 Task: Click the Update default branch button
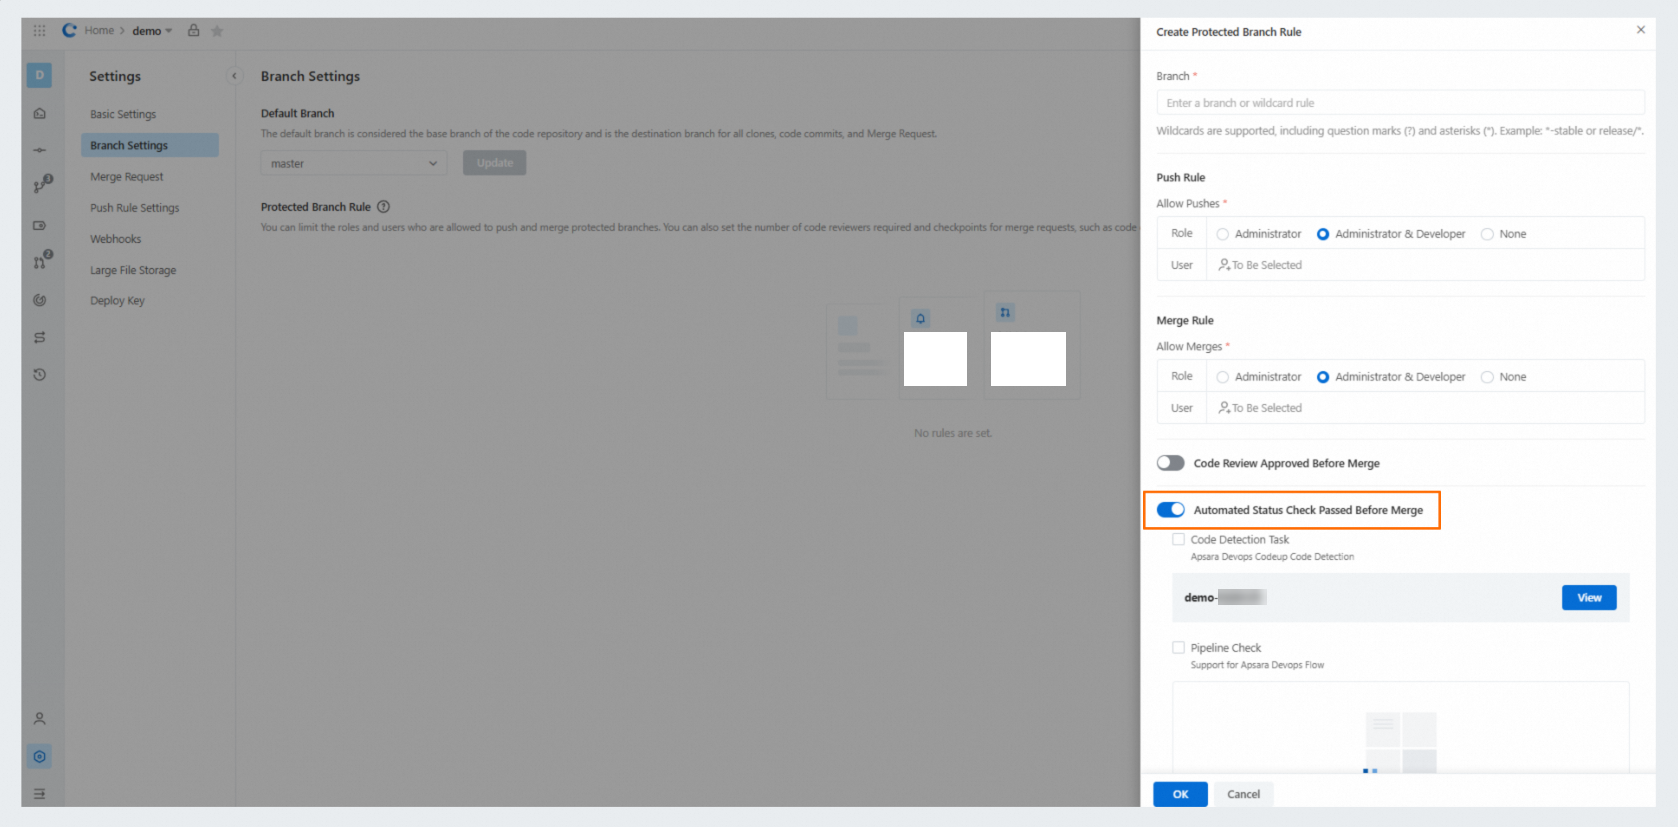(x=495, y=163)
